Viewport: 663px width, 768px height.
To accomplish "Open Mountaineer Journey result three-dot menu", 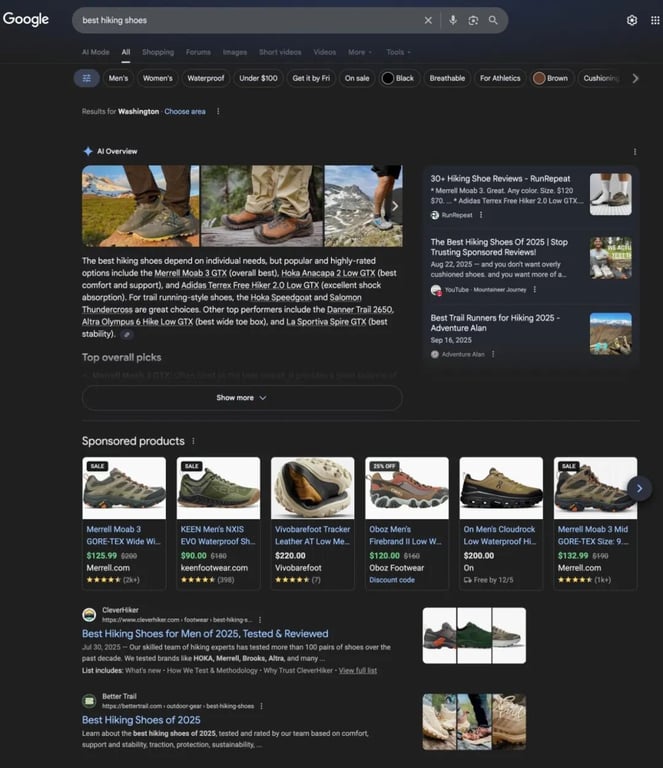I will pyautogui.click(x=534, y=289).
